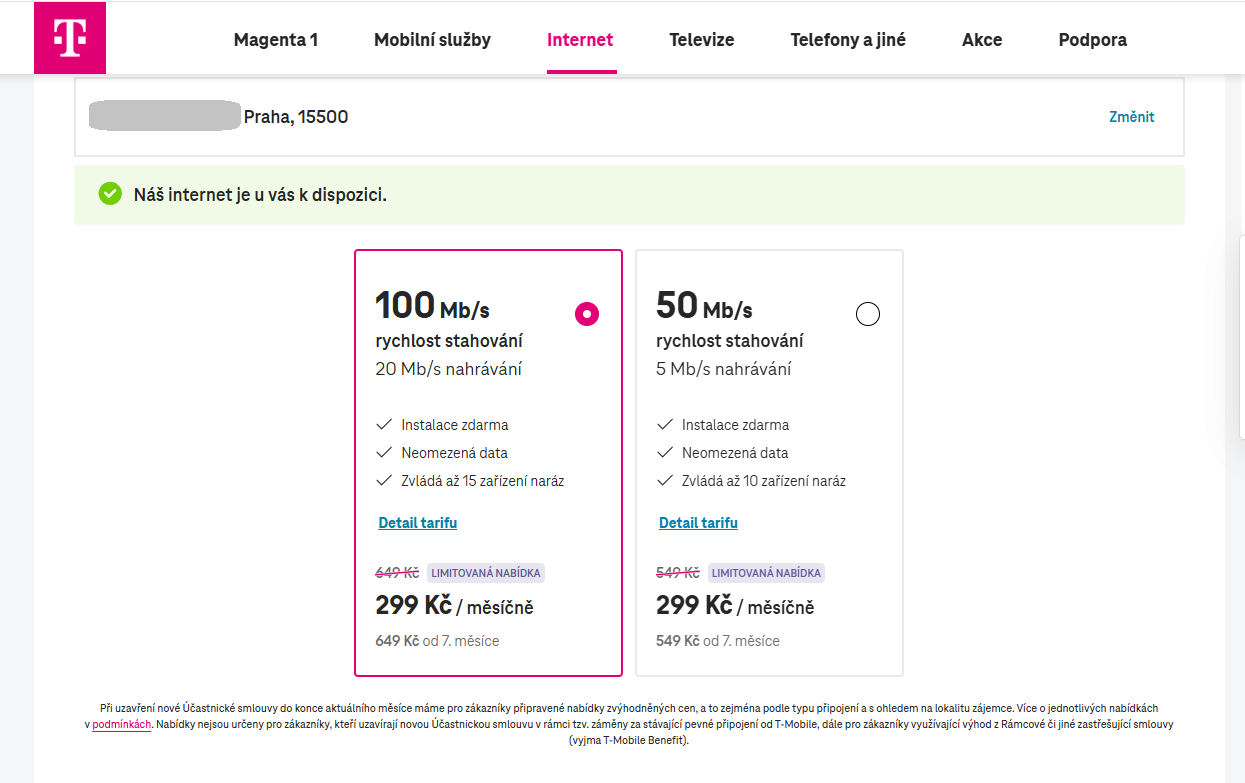The height and width of the screenshot is (783, 1245).
Task: Click the Neomezená data checkmark in 50 Mb/s plan
Action: [665, 453]
